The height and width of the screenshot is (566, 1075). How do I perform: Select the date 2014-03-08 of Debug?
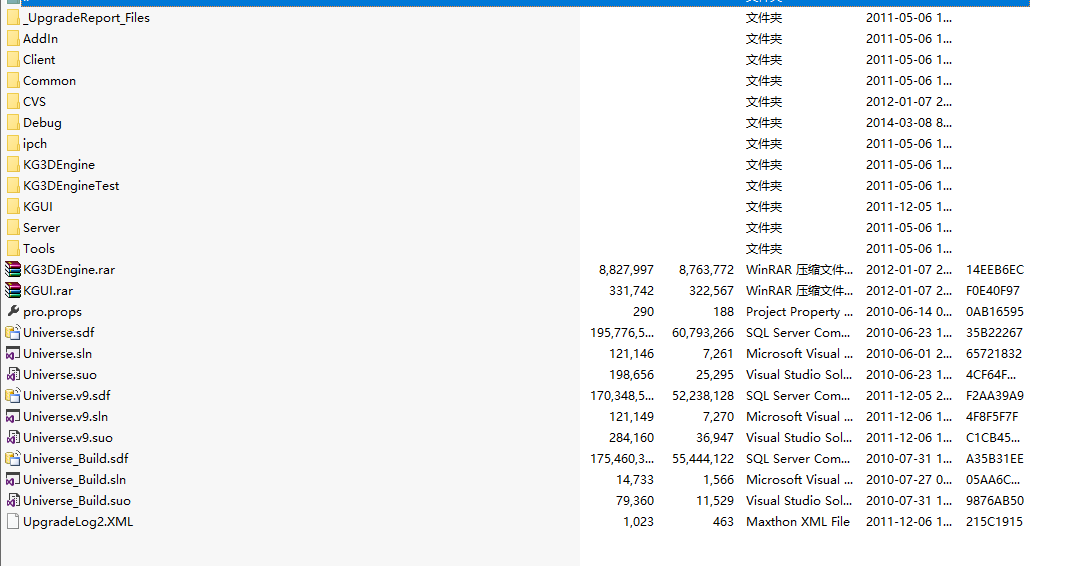tap(908, 123)
